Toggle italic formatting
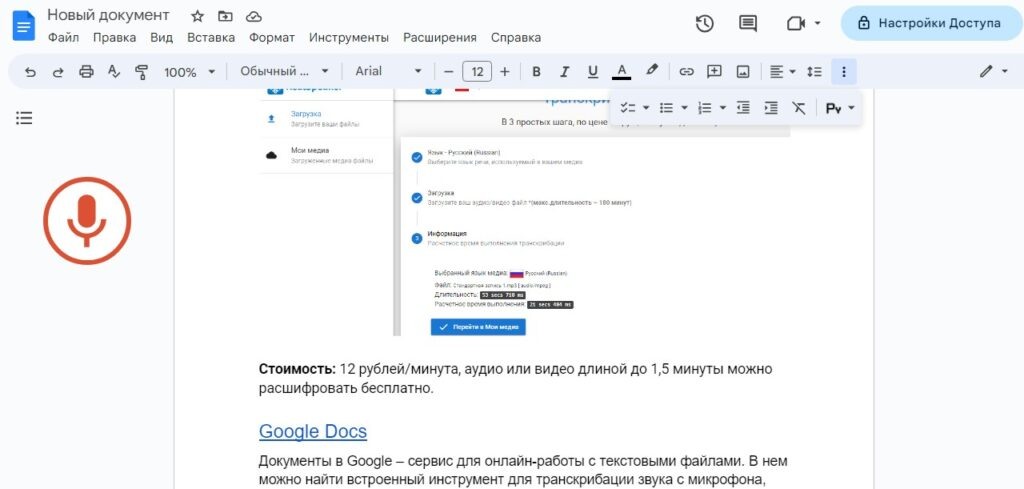Viewport: 1024px width, 489px height. pyautogui.click(x=564, y=72)
